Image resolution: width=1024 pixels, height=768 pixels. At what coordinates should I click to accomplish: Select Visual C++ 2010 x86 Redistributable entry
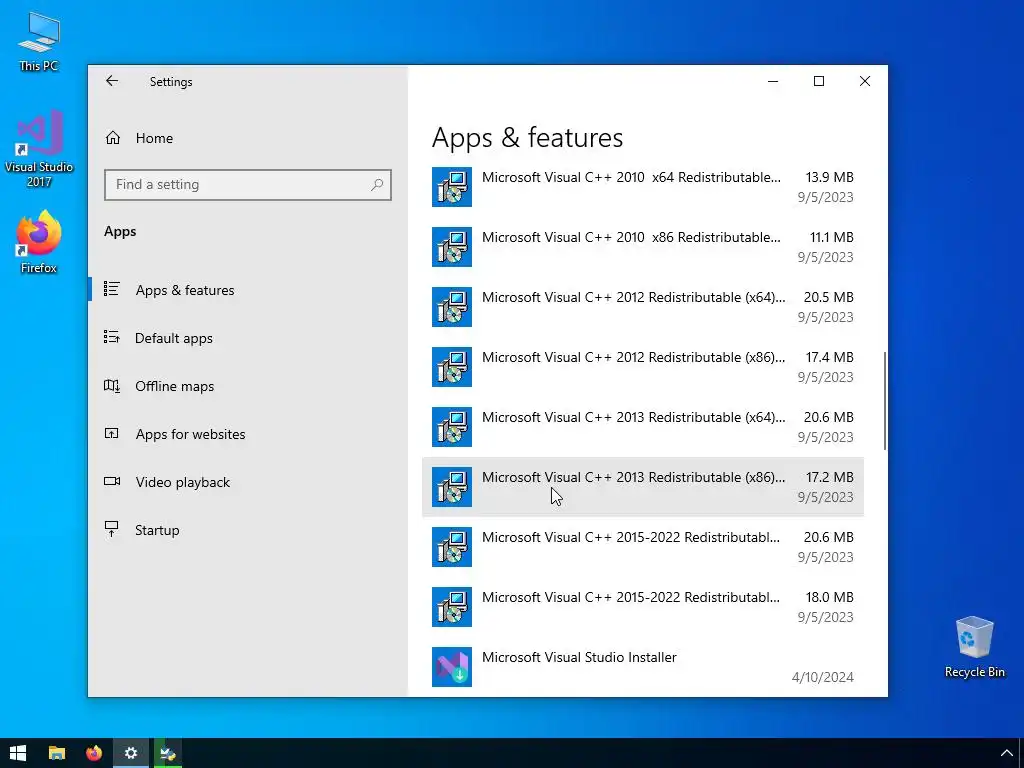coord(643,247)
